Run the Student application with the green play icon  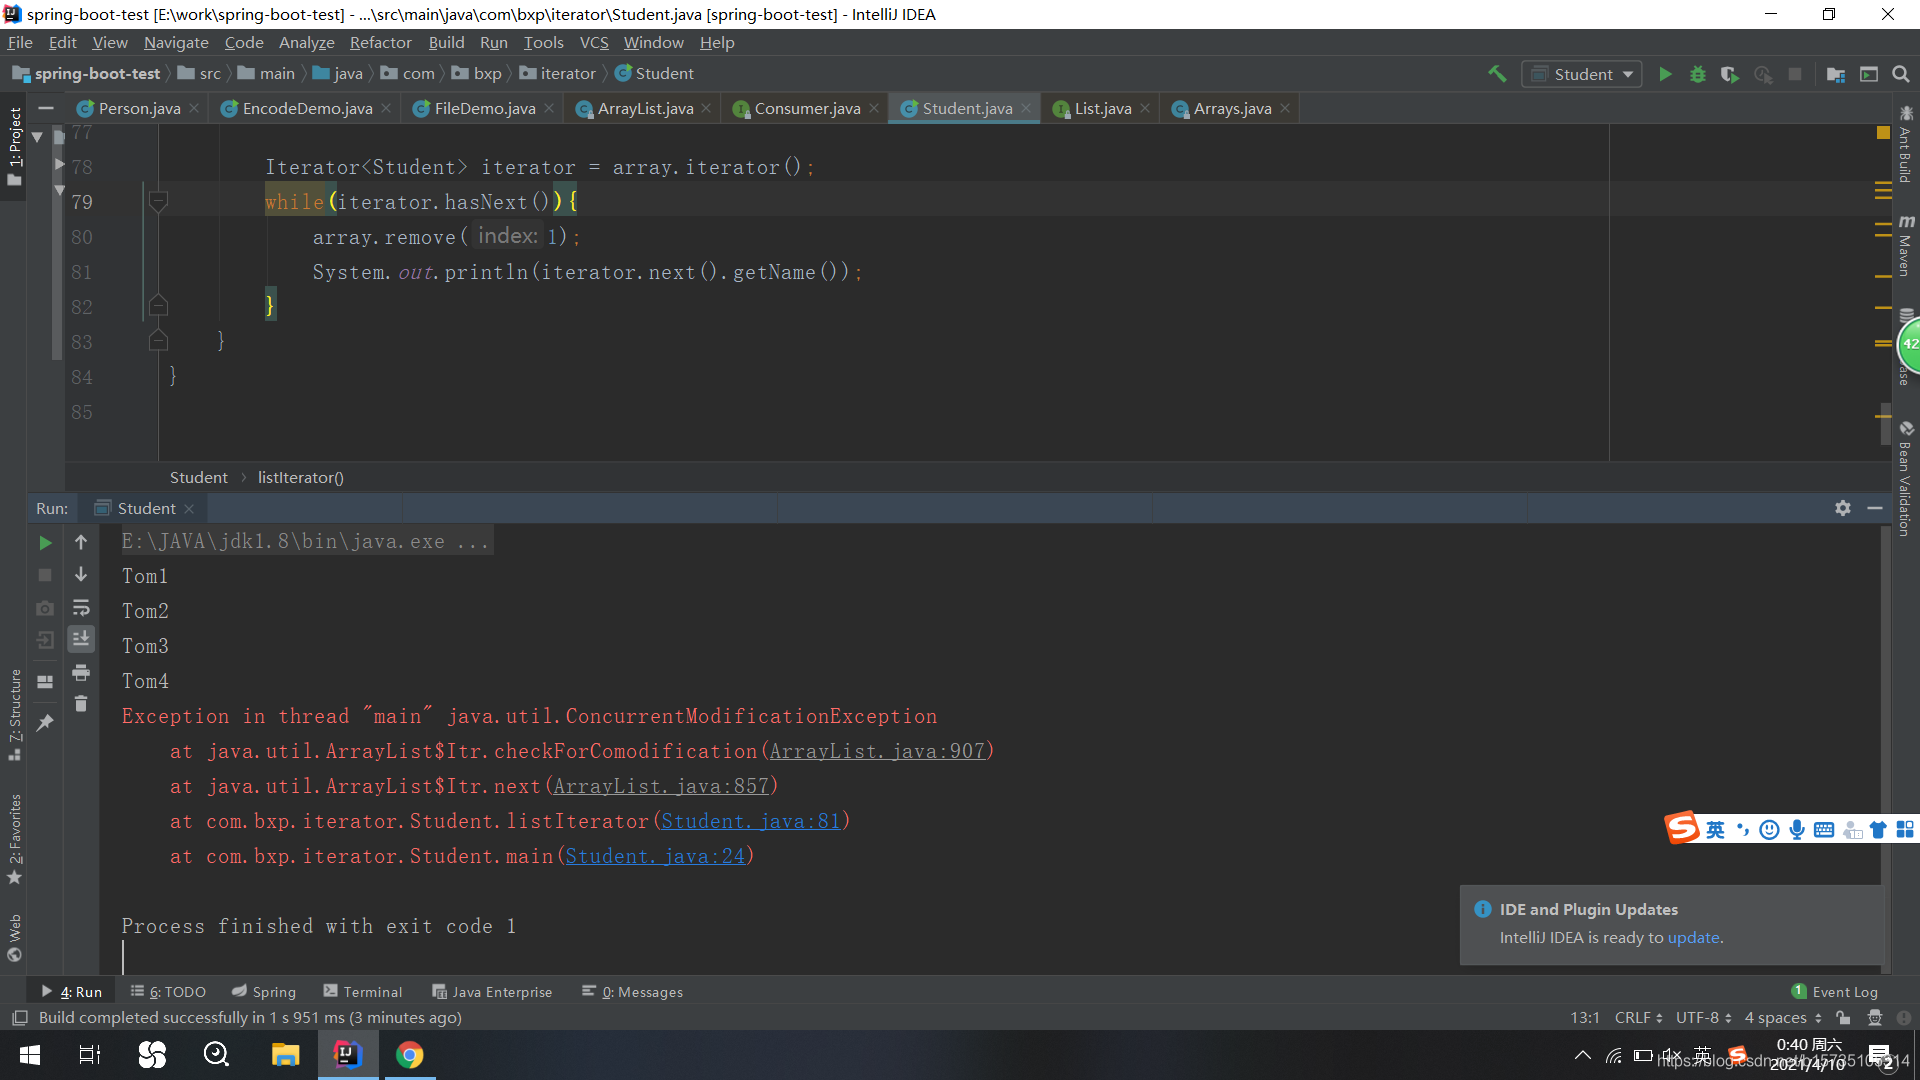pos(1665,74)
